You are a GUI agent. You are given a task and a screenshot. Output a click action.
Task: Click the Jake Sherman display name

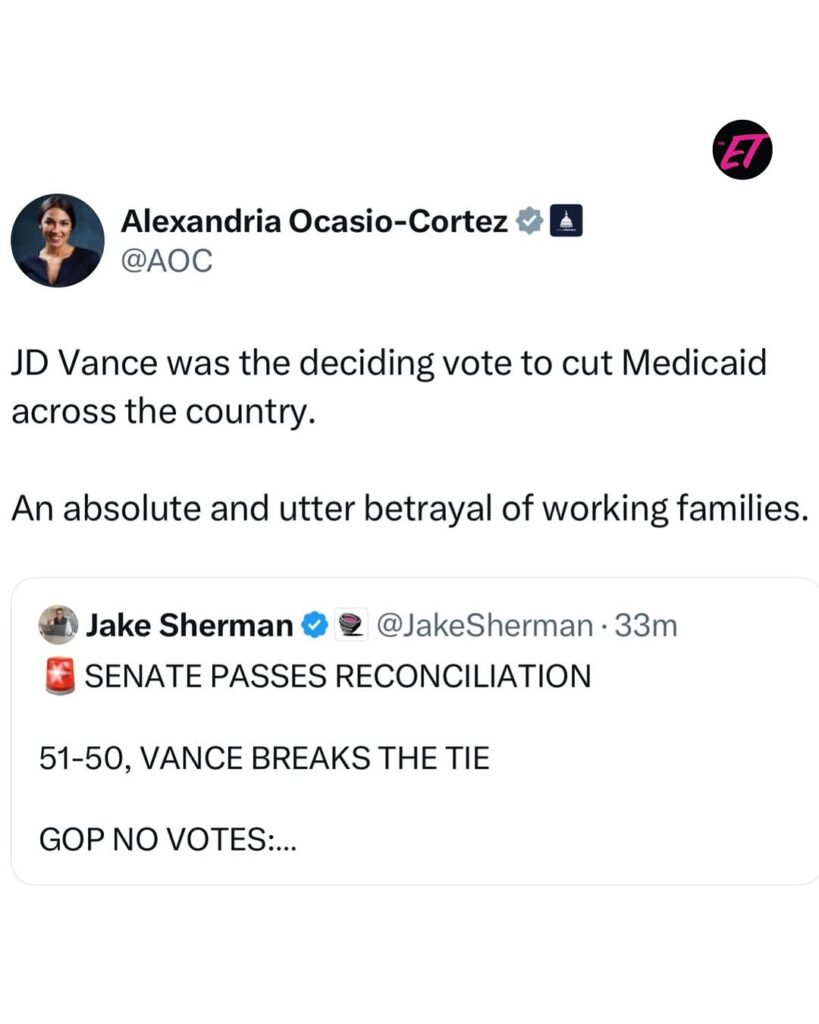pyautogui.click(x=189, y=625)
